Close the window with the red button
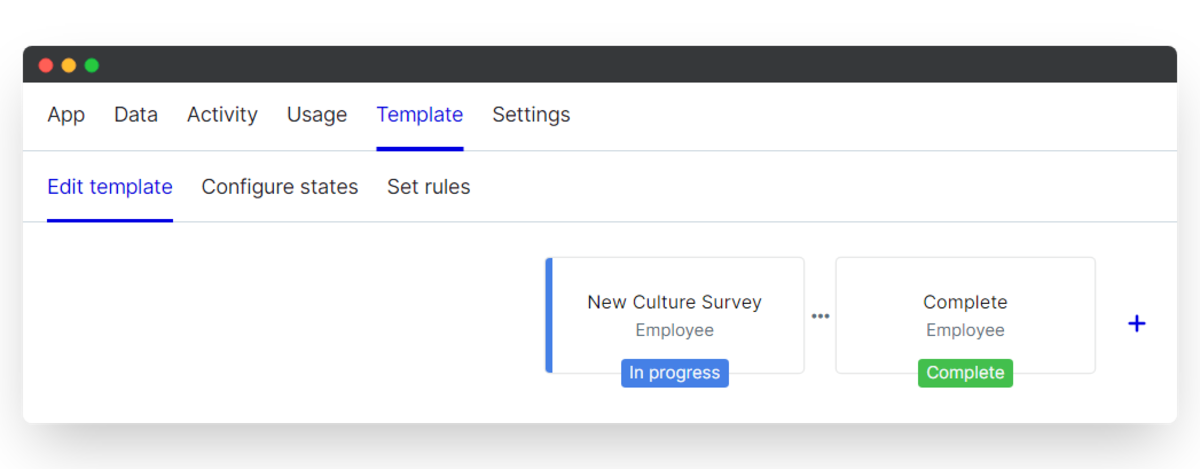The height and width of the screenshot is (469, 1200). point(46,65)
